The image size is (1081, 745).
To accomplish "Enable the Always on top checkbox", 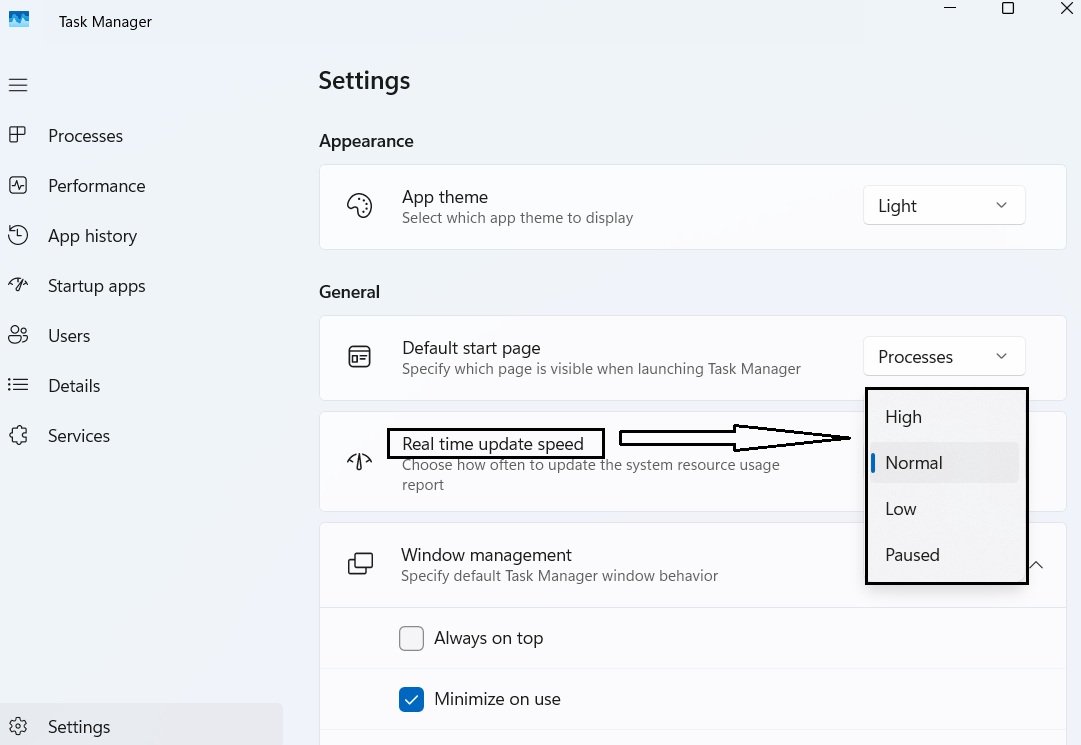I will coord(412,638).
